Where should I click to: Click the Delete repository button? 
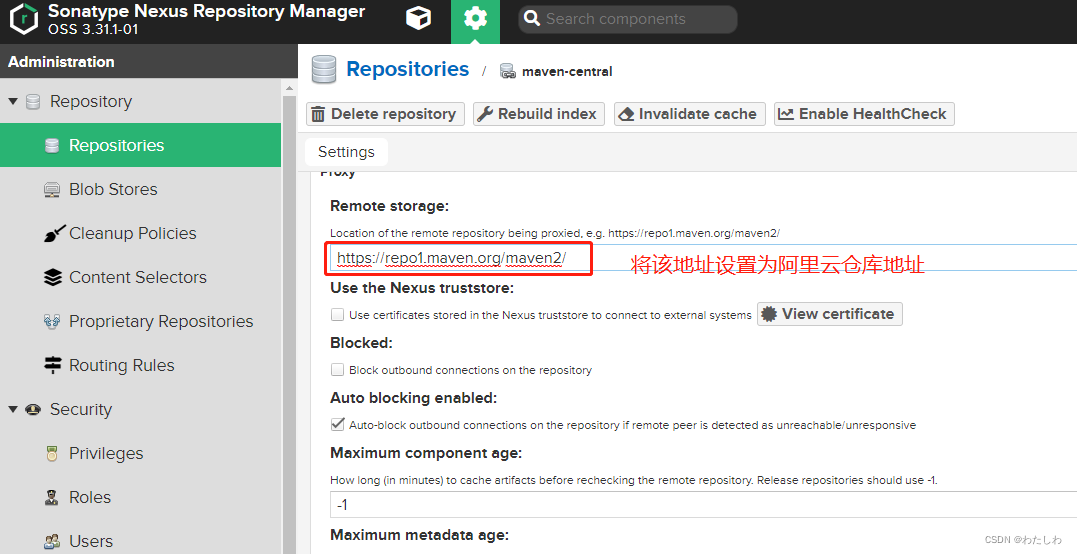tap(385, 114)
